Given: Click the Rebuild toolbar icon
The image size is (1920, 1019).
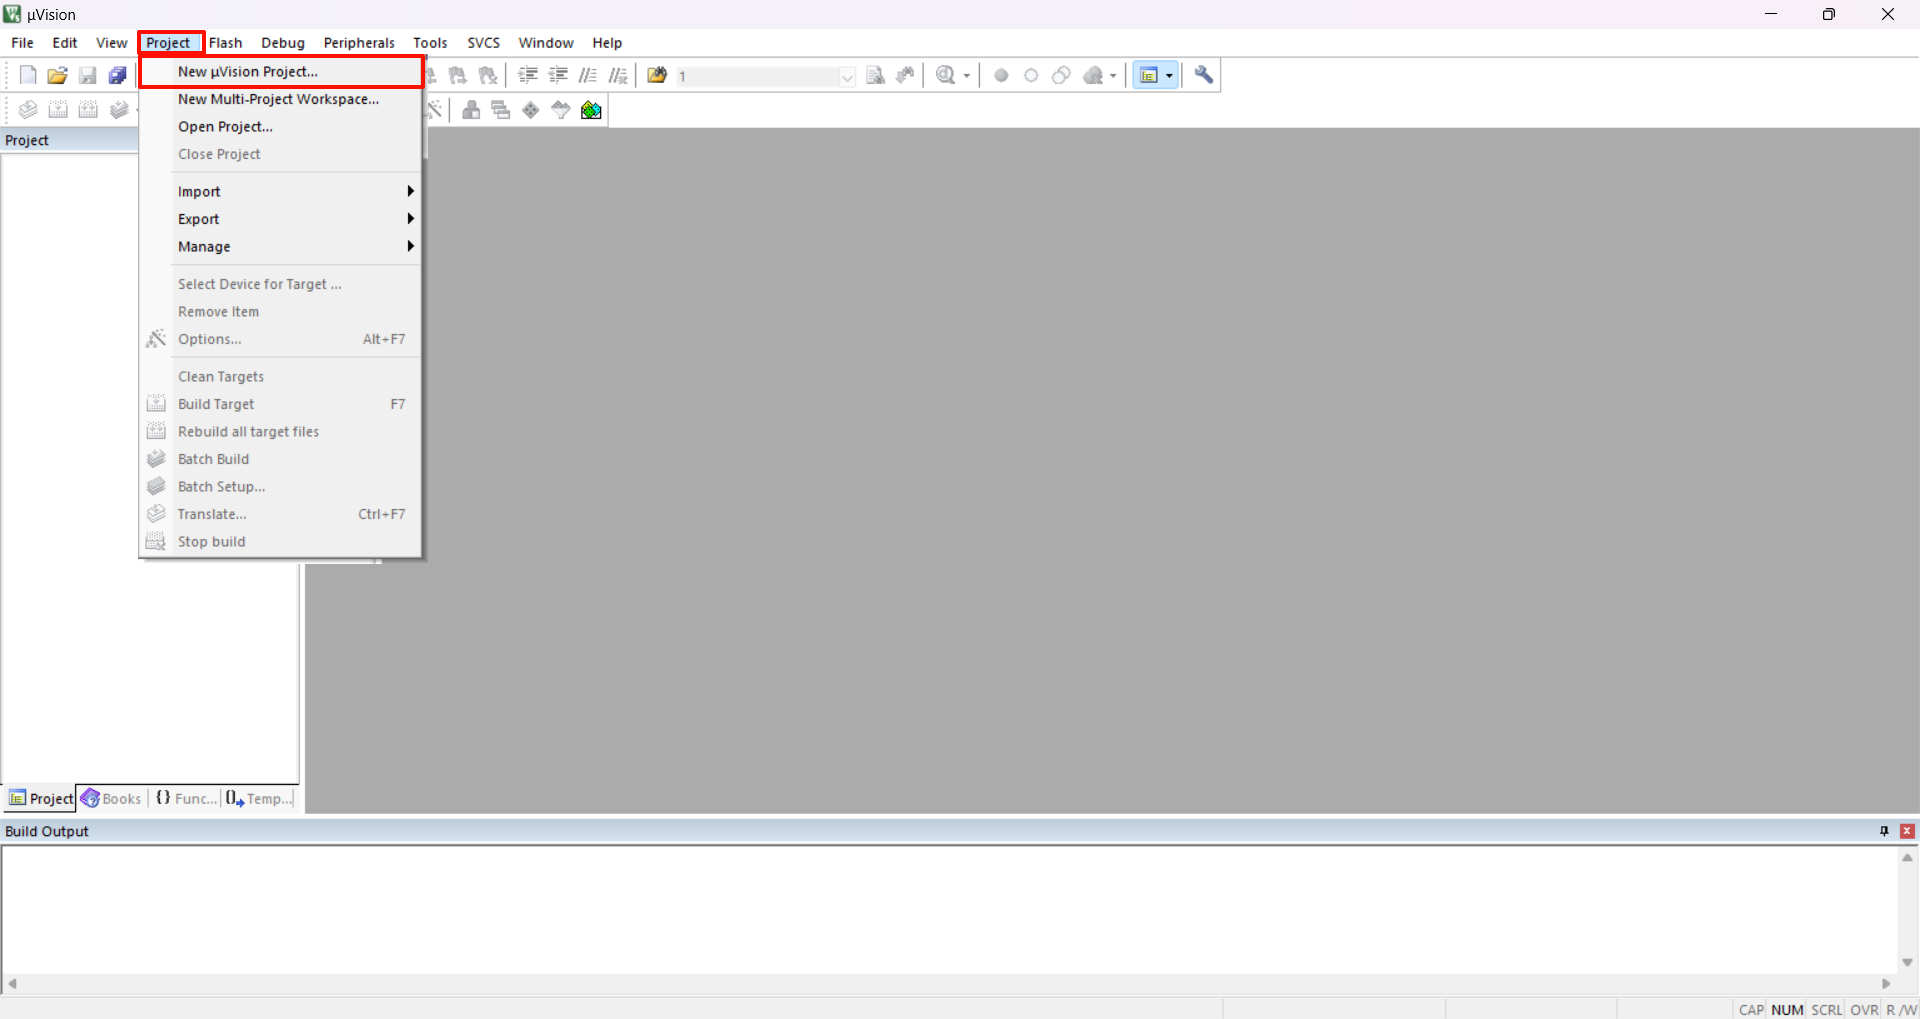Looking at the screenshot, I should point(88,110).
